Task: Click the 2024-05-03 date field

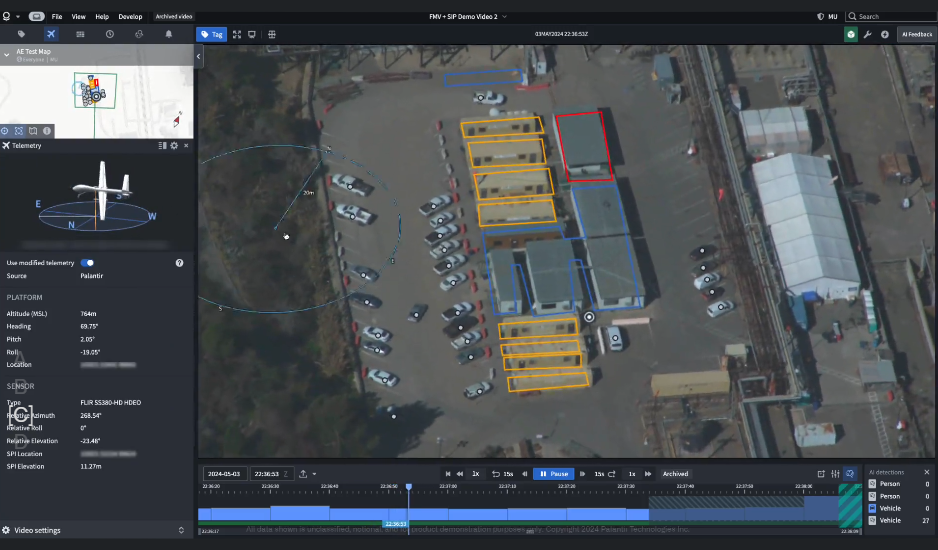Action: click(x=224, y=474)
